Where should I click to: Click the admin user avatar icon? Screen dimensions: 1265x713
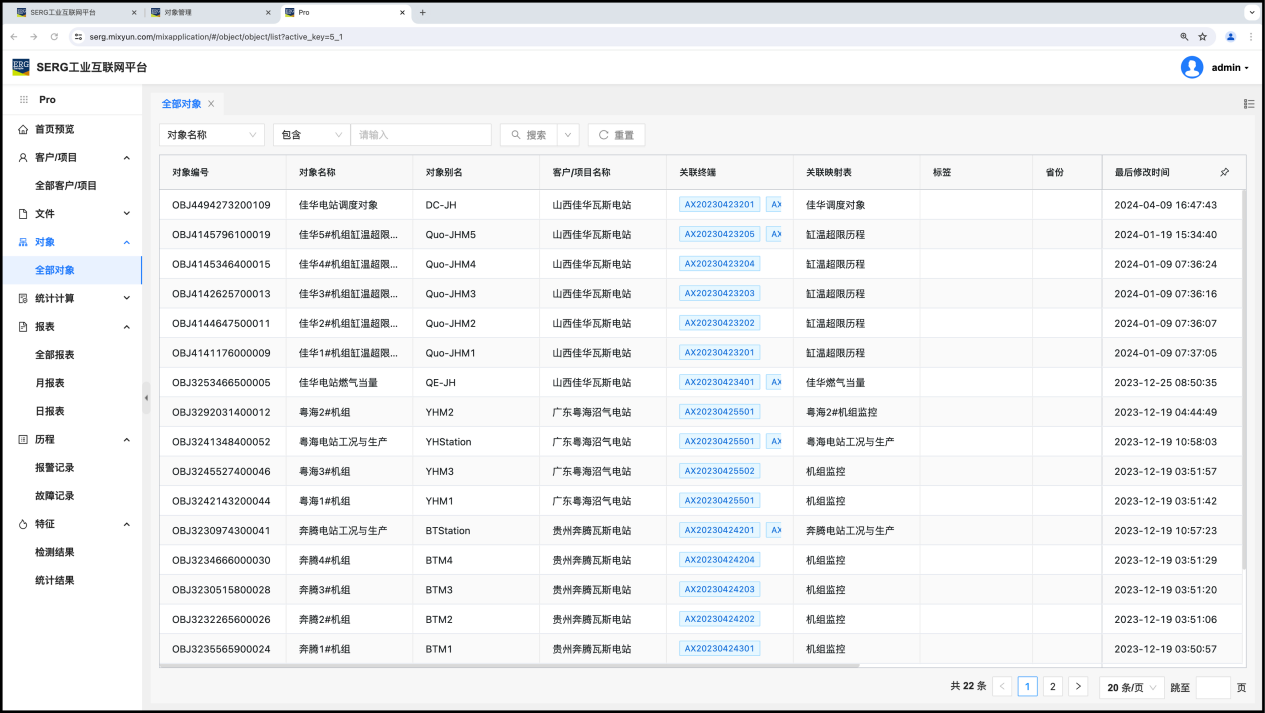click(x=1191, y=67)
